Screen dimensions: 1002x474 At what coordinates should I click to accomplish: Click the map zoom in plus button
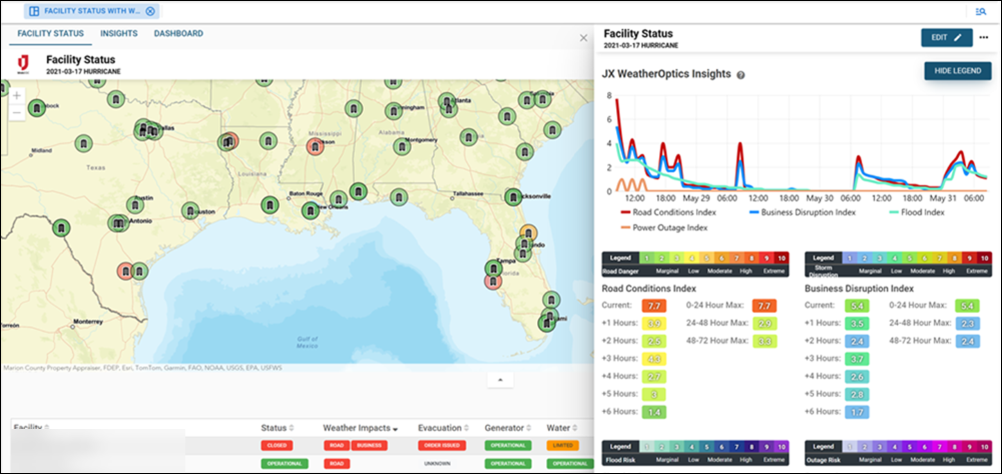tap(16, 96)
